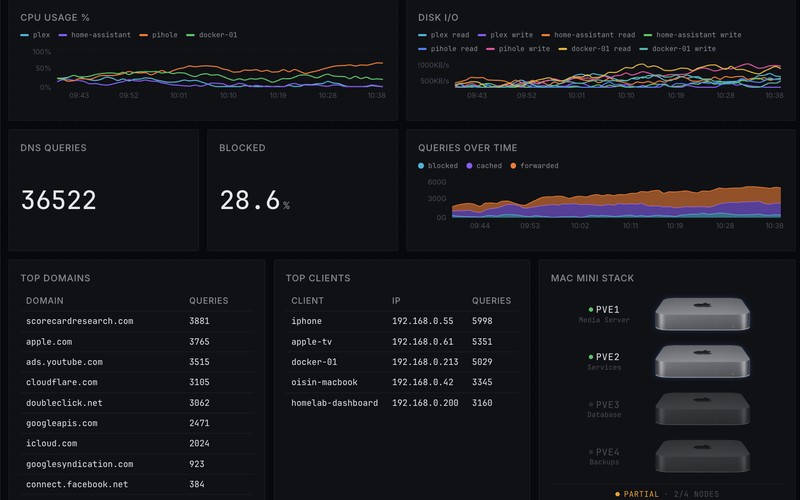This screenshot has height=500, width=800.
Task: Click the CPU USAGE % panel title
Action: [55, 17]
